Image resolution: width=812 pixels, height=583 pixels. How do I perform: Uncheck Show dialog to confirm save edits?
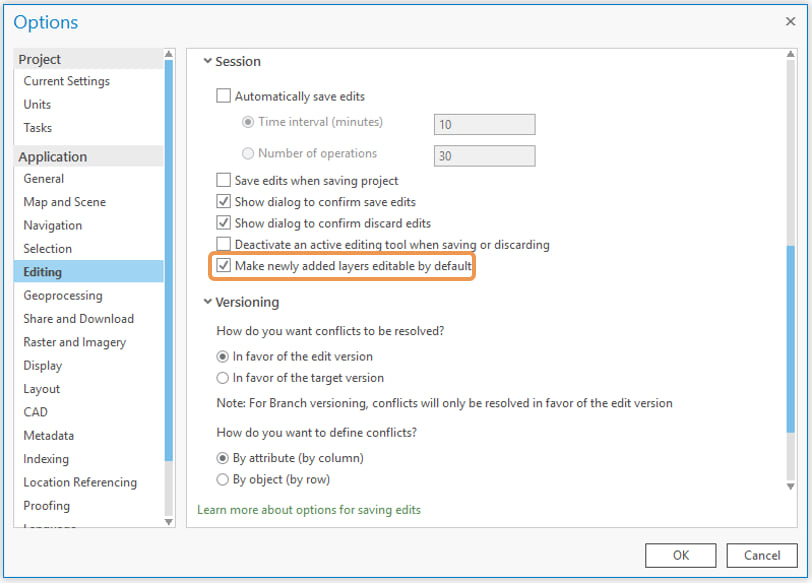coord(222,200)
